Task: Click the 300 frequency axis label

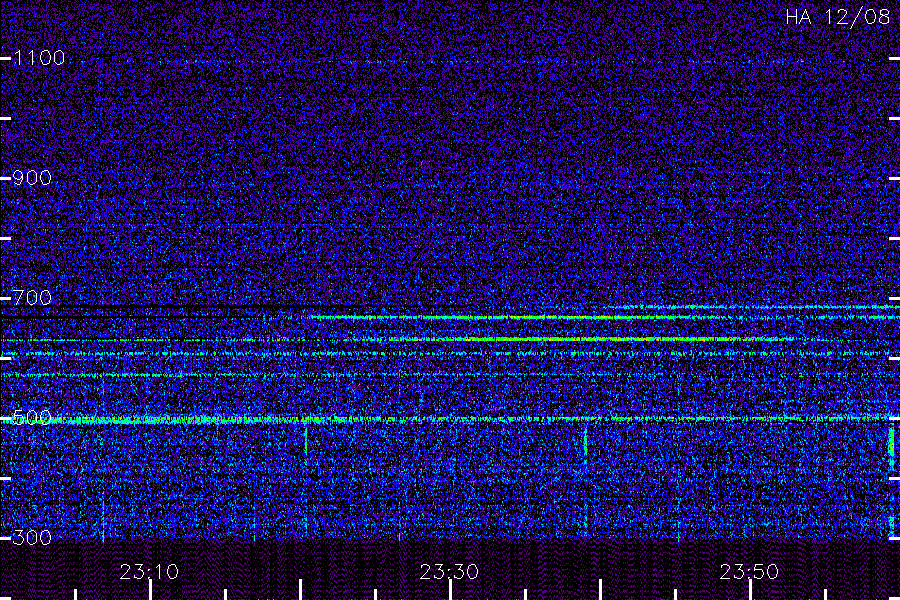Action: [x=32, y=537]
